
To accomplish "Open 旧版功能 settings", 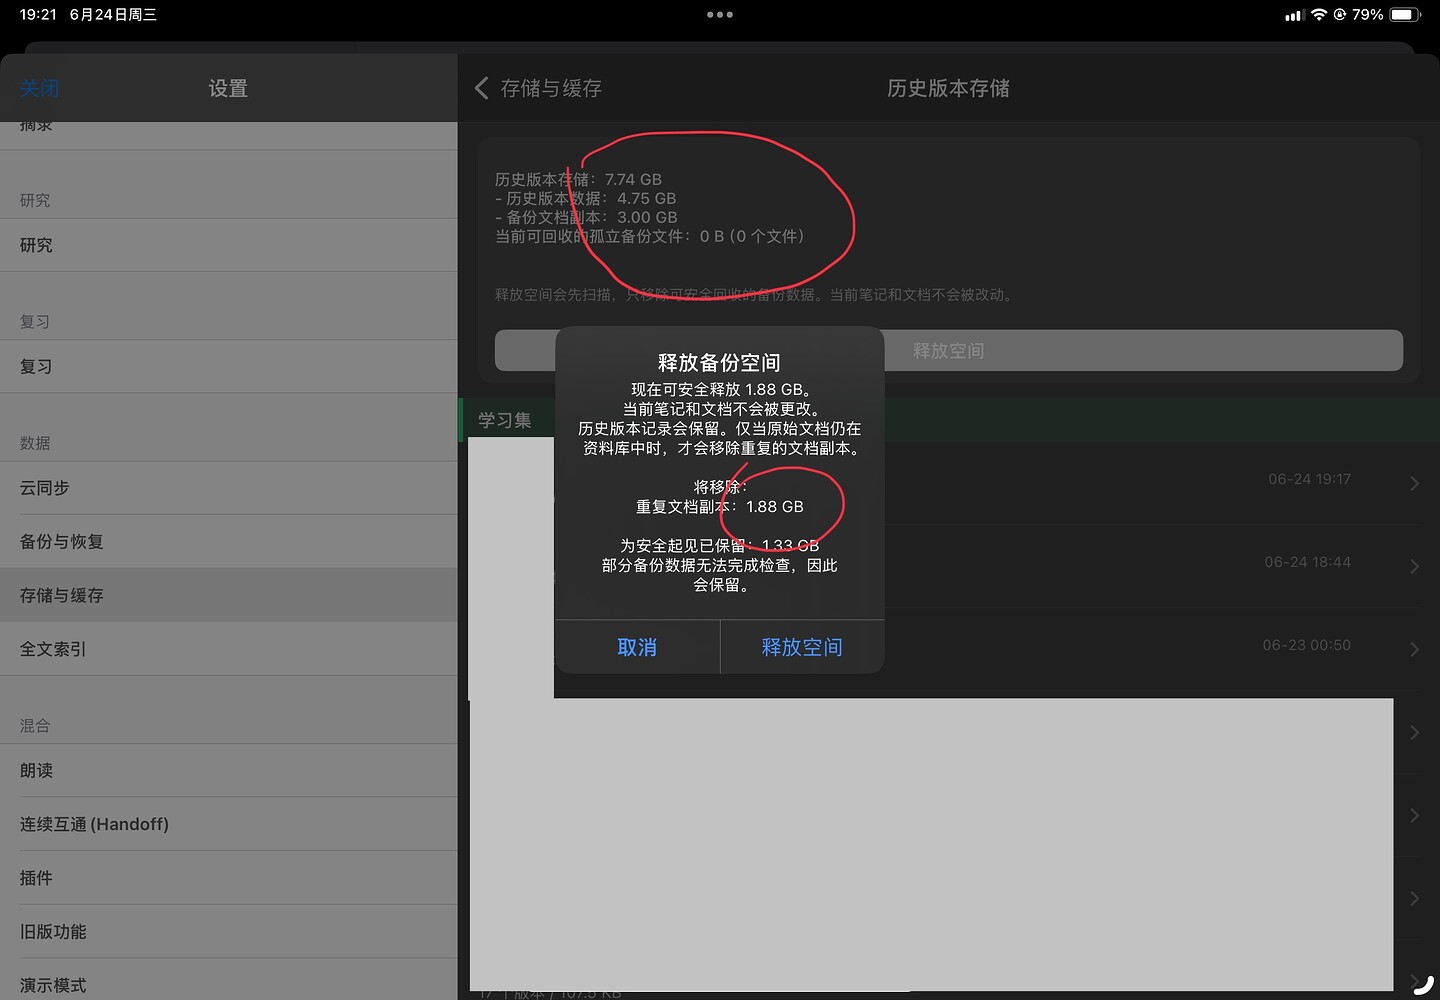I will pos(229,932).
